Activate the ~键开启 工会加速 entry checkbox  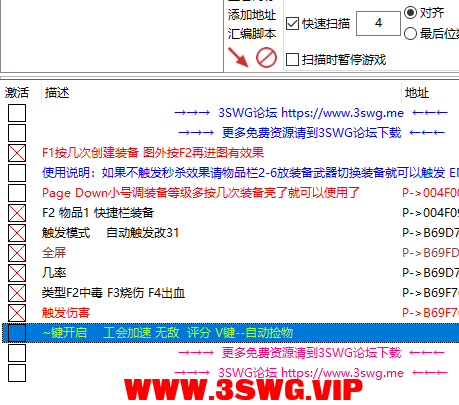(17, 333)
